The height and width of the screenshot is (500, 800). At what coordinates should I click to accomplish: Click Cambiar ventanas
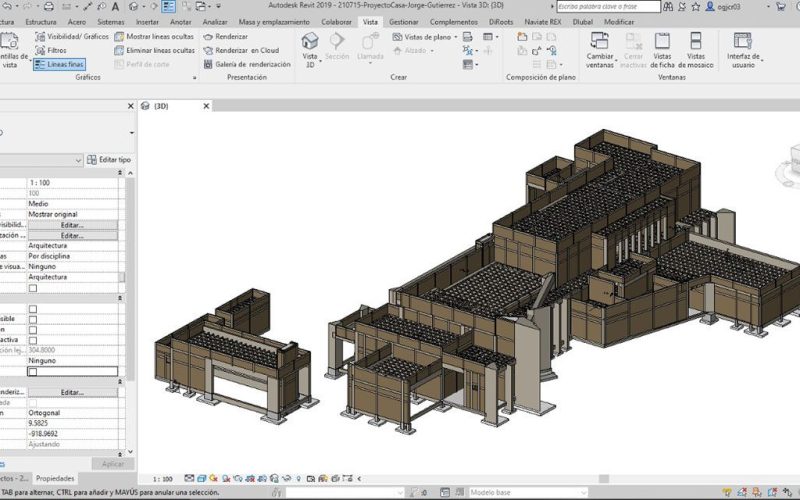(x=600, y=50)
